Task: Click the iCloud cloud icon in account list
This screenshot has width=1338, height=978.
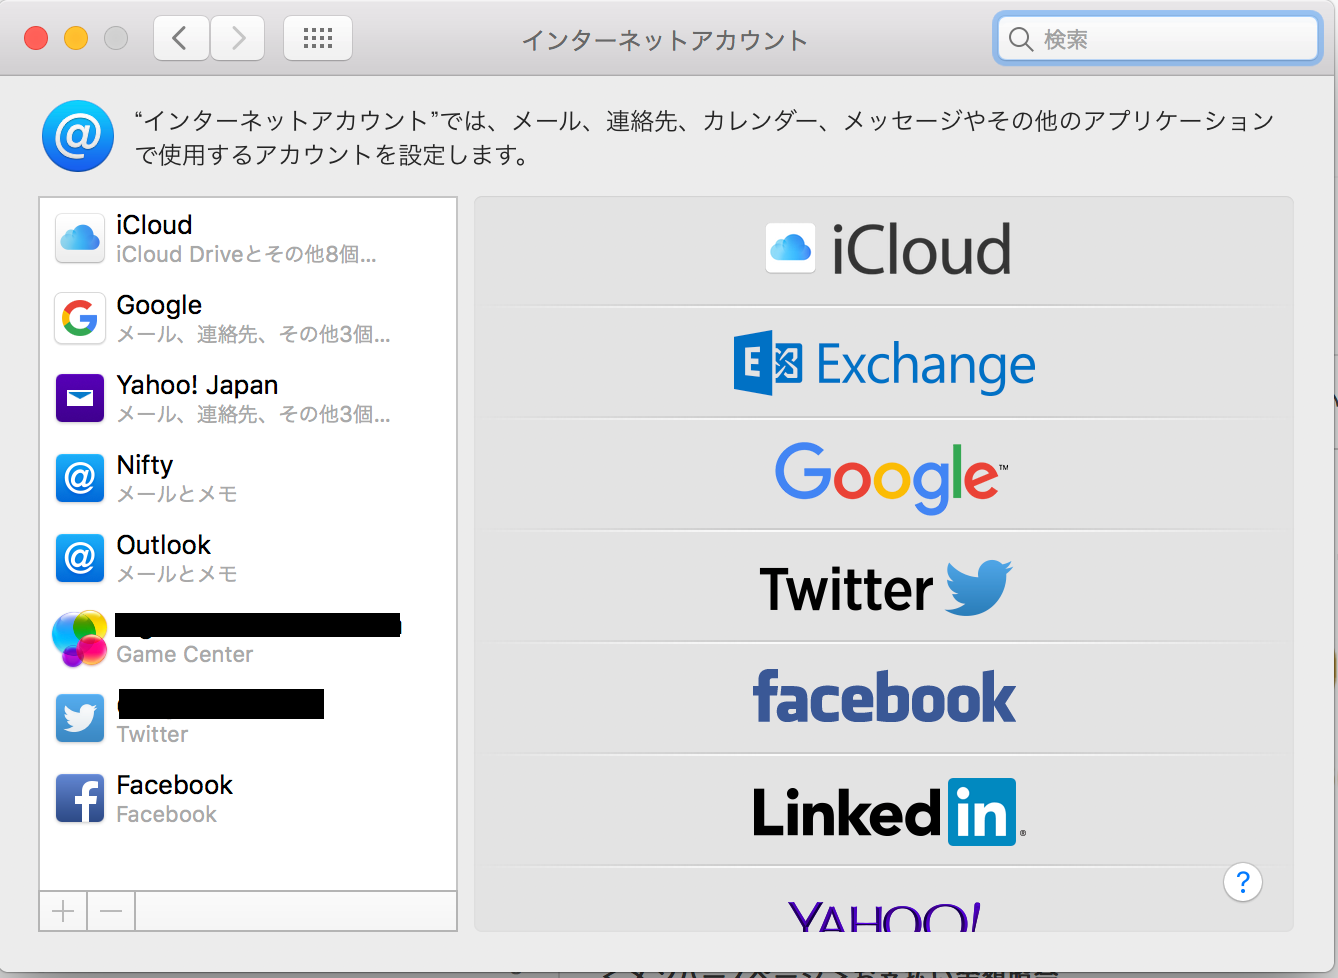Action: (x=80, y=239)
